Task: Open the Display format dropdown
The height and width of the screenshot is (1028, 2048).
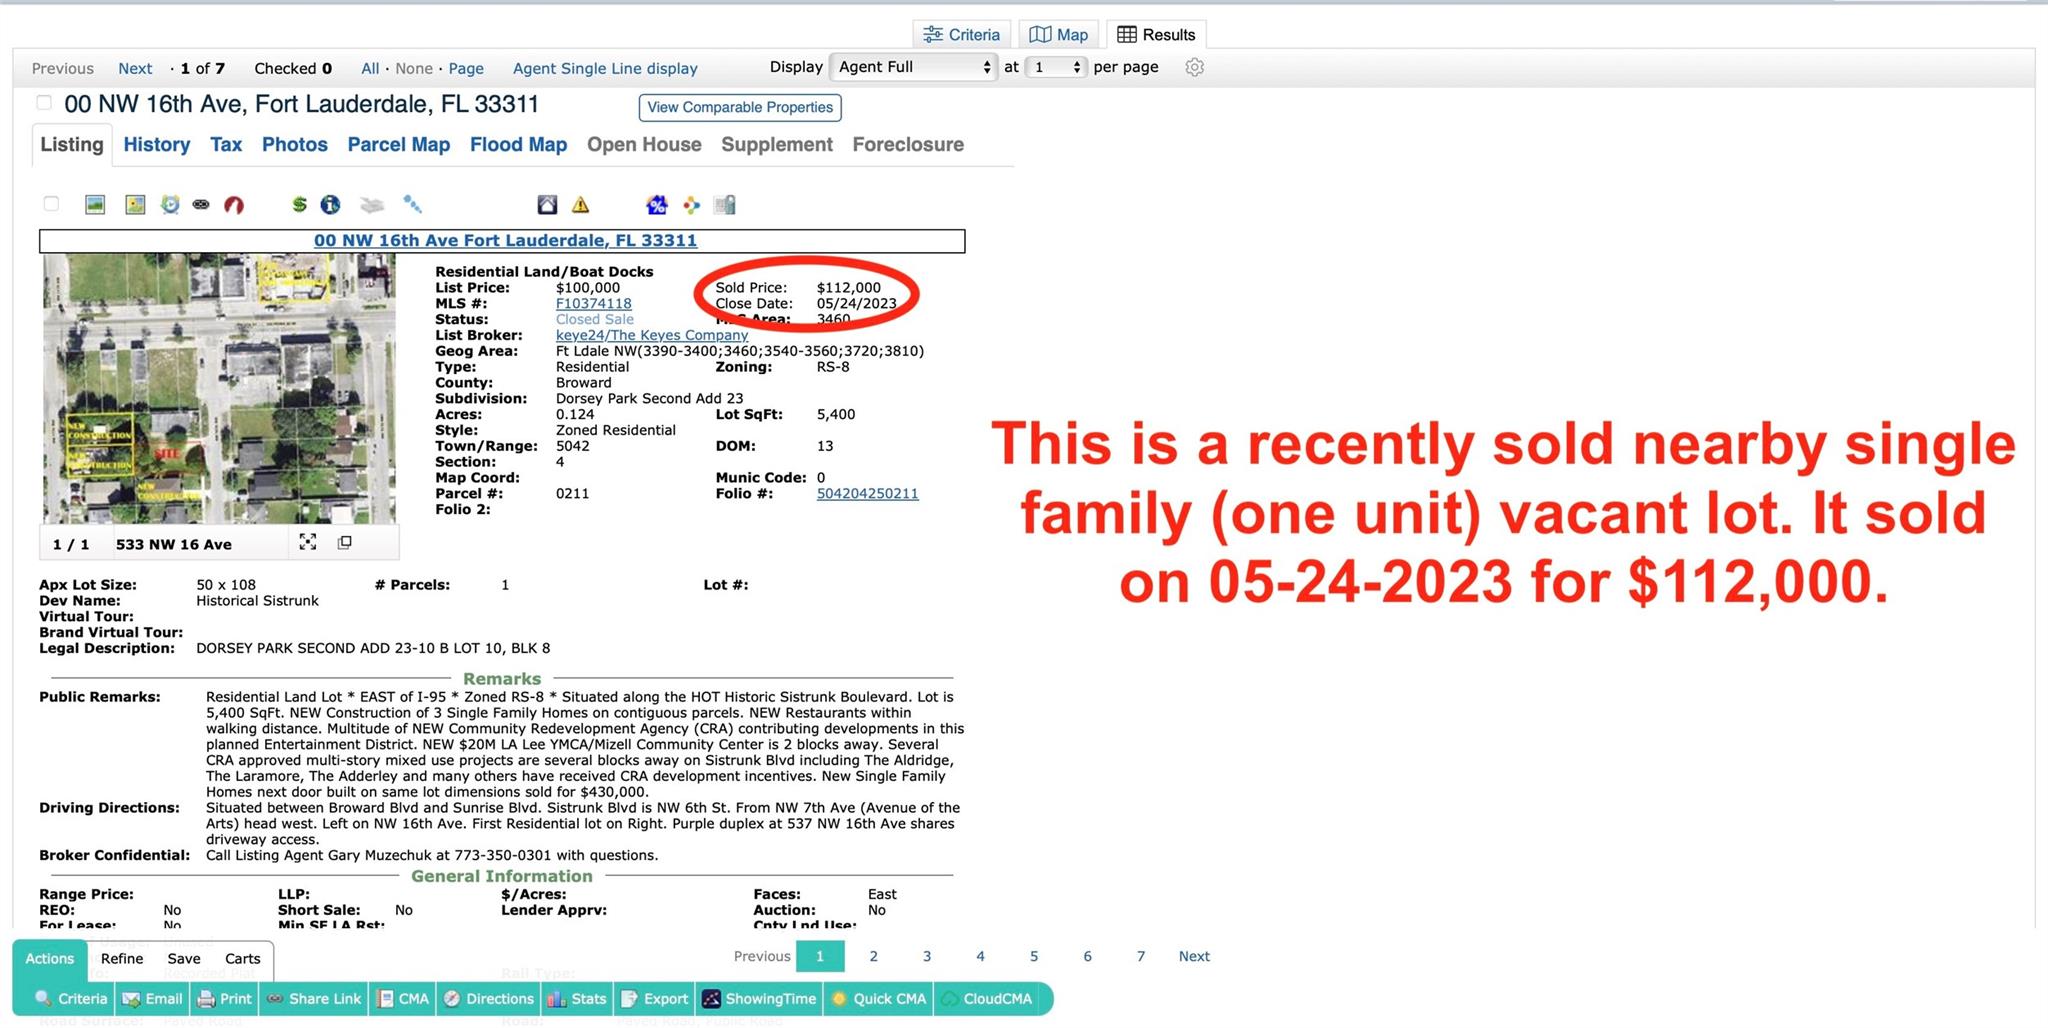Action: pyautogui.click(x=914, y=67)
